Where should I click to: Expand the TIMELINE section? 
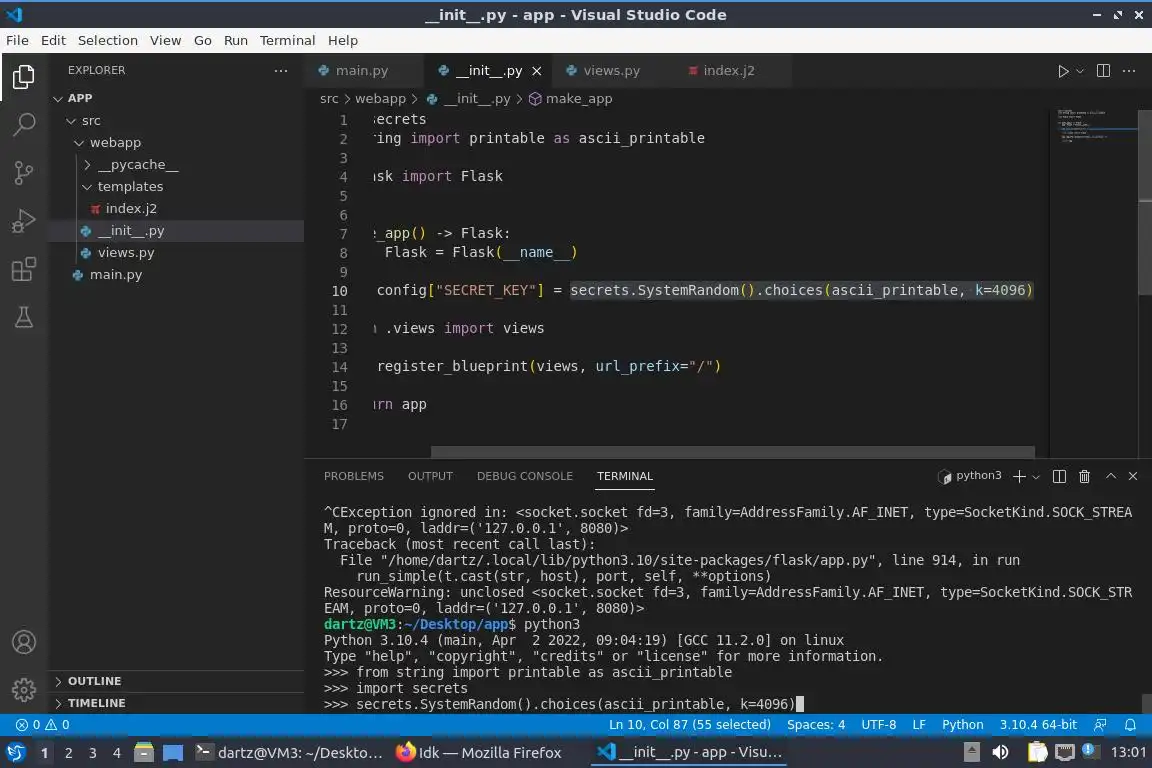pos(176,703)
